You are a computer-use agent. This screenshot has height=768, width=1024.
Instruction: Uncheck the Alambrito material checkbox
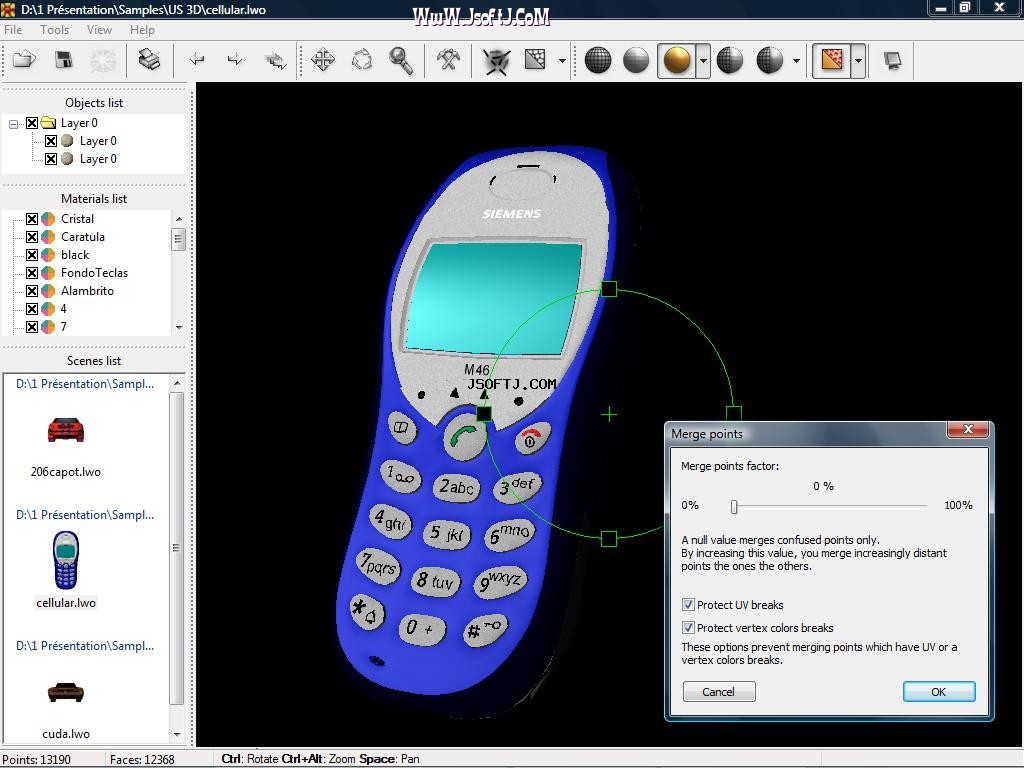click(31, 291)
